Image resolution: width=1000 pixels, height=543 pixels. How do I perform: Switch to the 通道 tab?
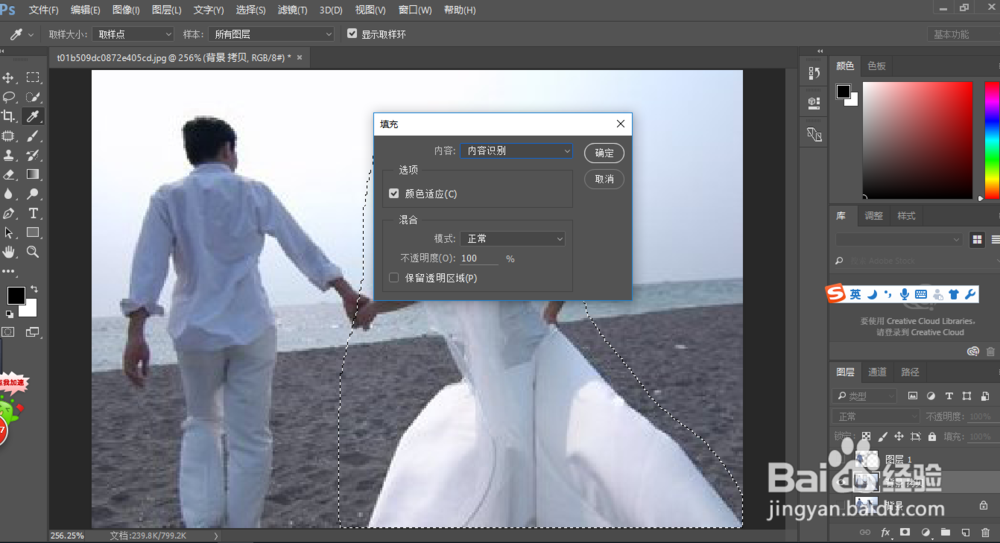point(877,372)
